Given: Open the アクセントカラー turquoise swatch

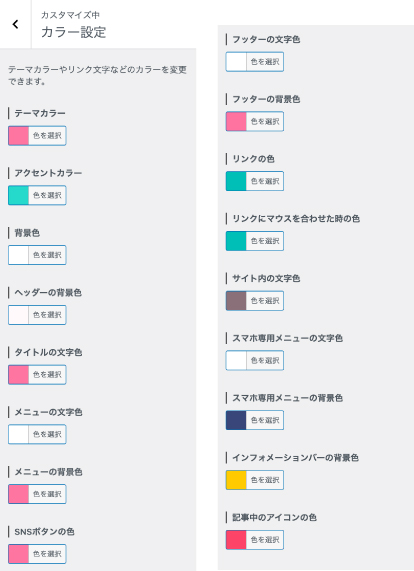Looking at the screenshot, I should click(19, 196).
